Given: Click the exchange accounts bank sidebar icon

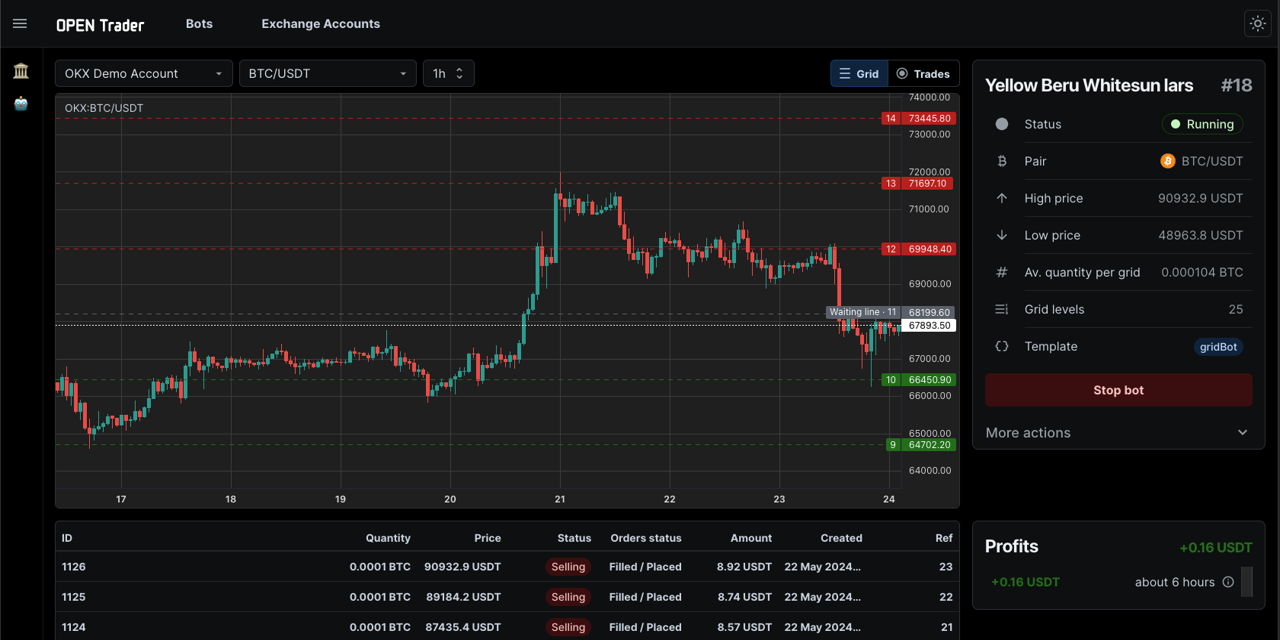Looking at the screenshot, I should tap(21, 71).
